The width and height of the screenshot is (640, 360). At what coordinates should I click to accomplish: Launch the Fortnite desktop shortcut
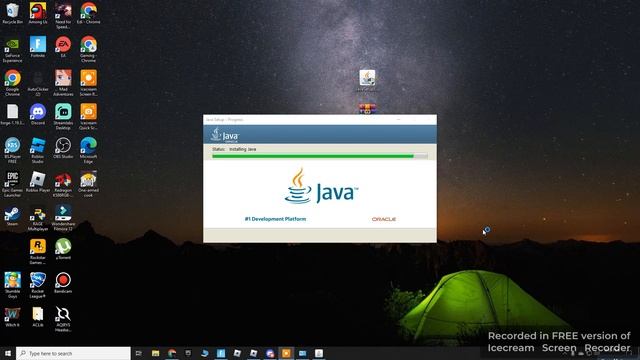click(x=38, y=47)
